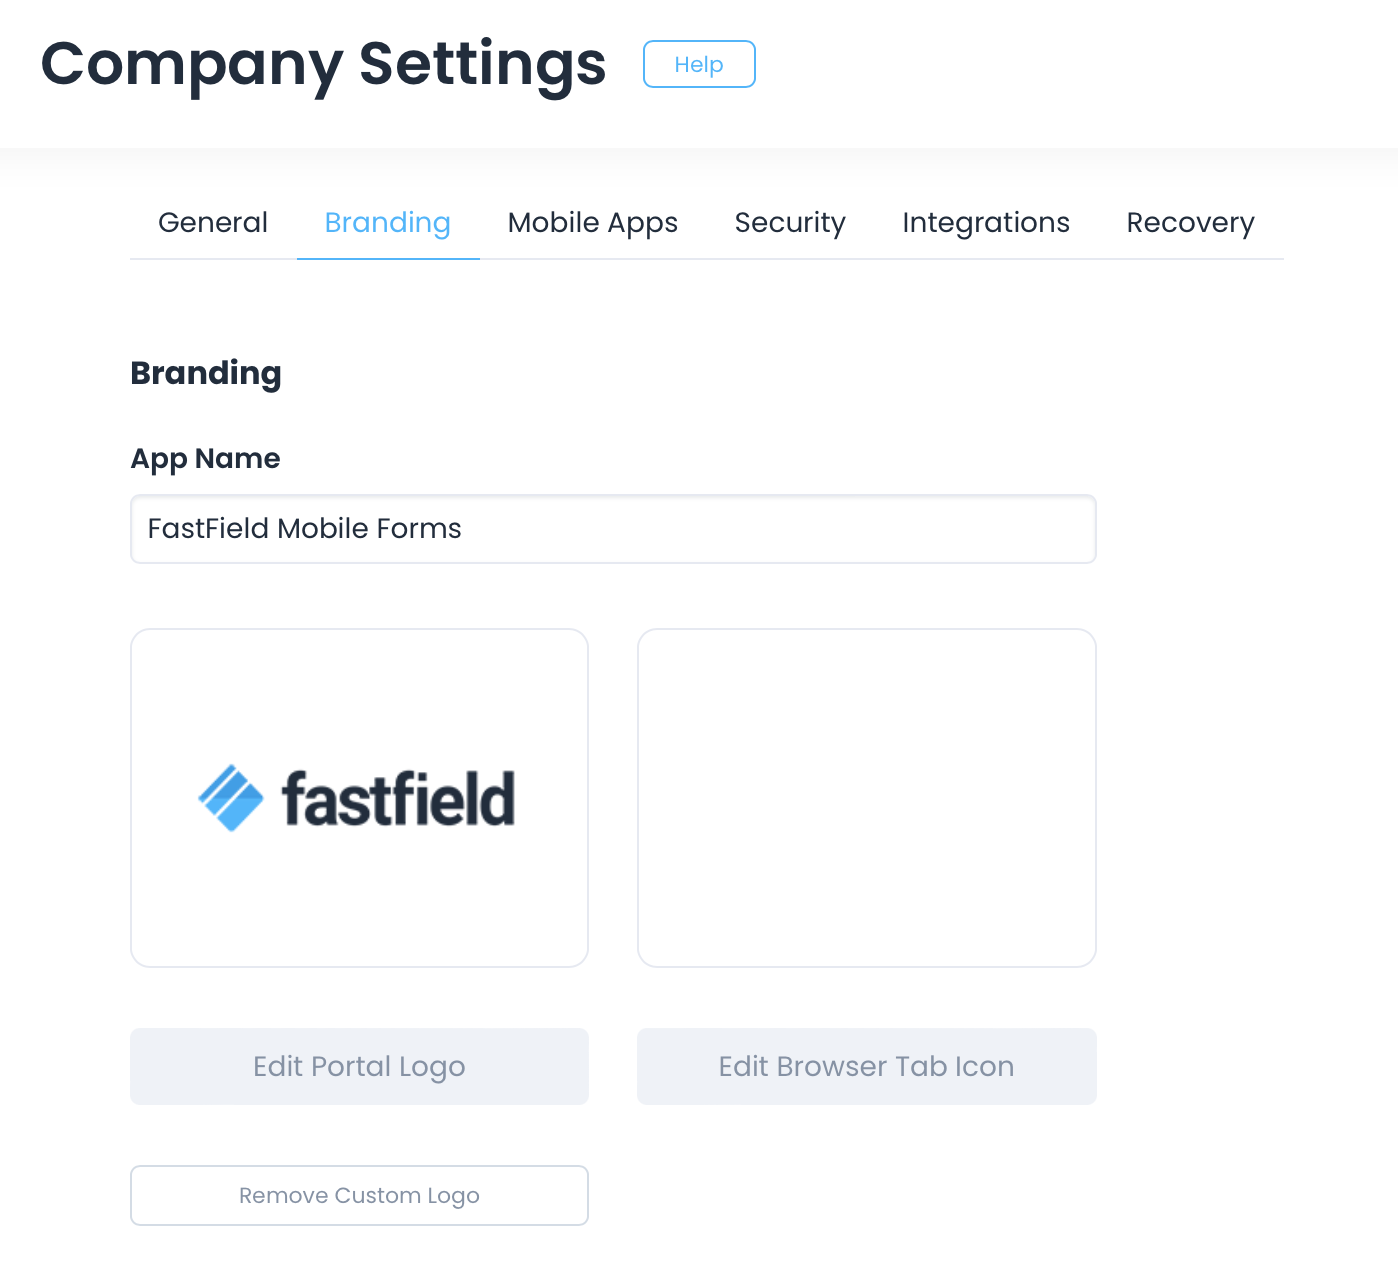Click the App Name field label
The image size is (1398, 1272).
[205, 458]
